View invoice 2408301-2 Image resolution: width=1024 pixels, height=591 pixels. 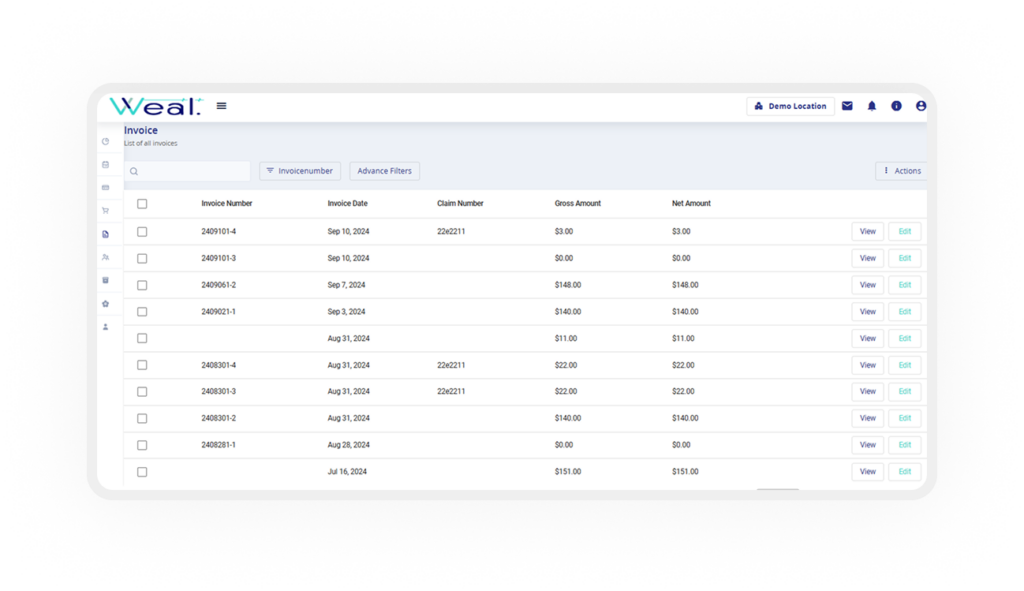[867, 419]
